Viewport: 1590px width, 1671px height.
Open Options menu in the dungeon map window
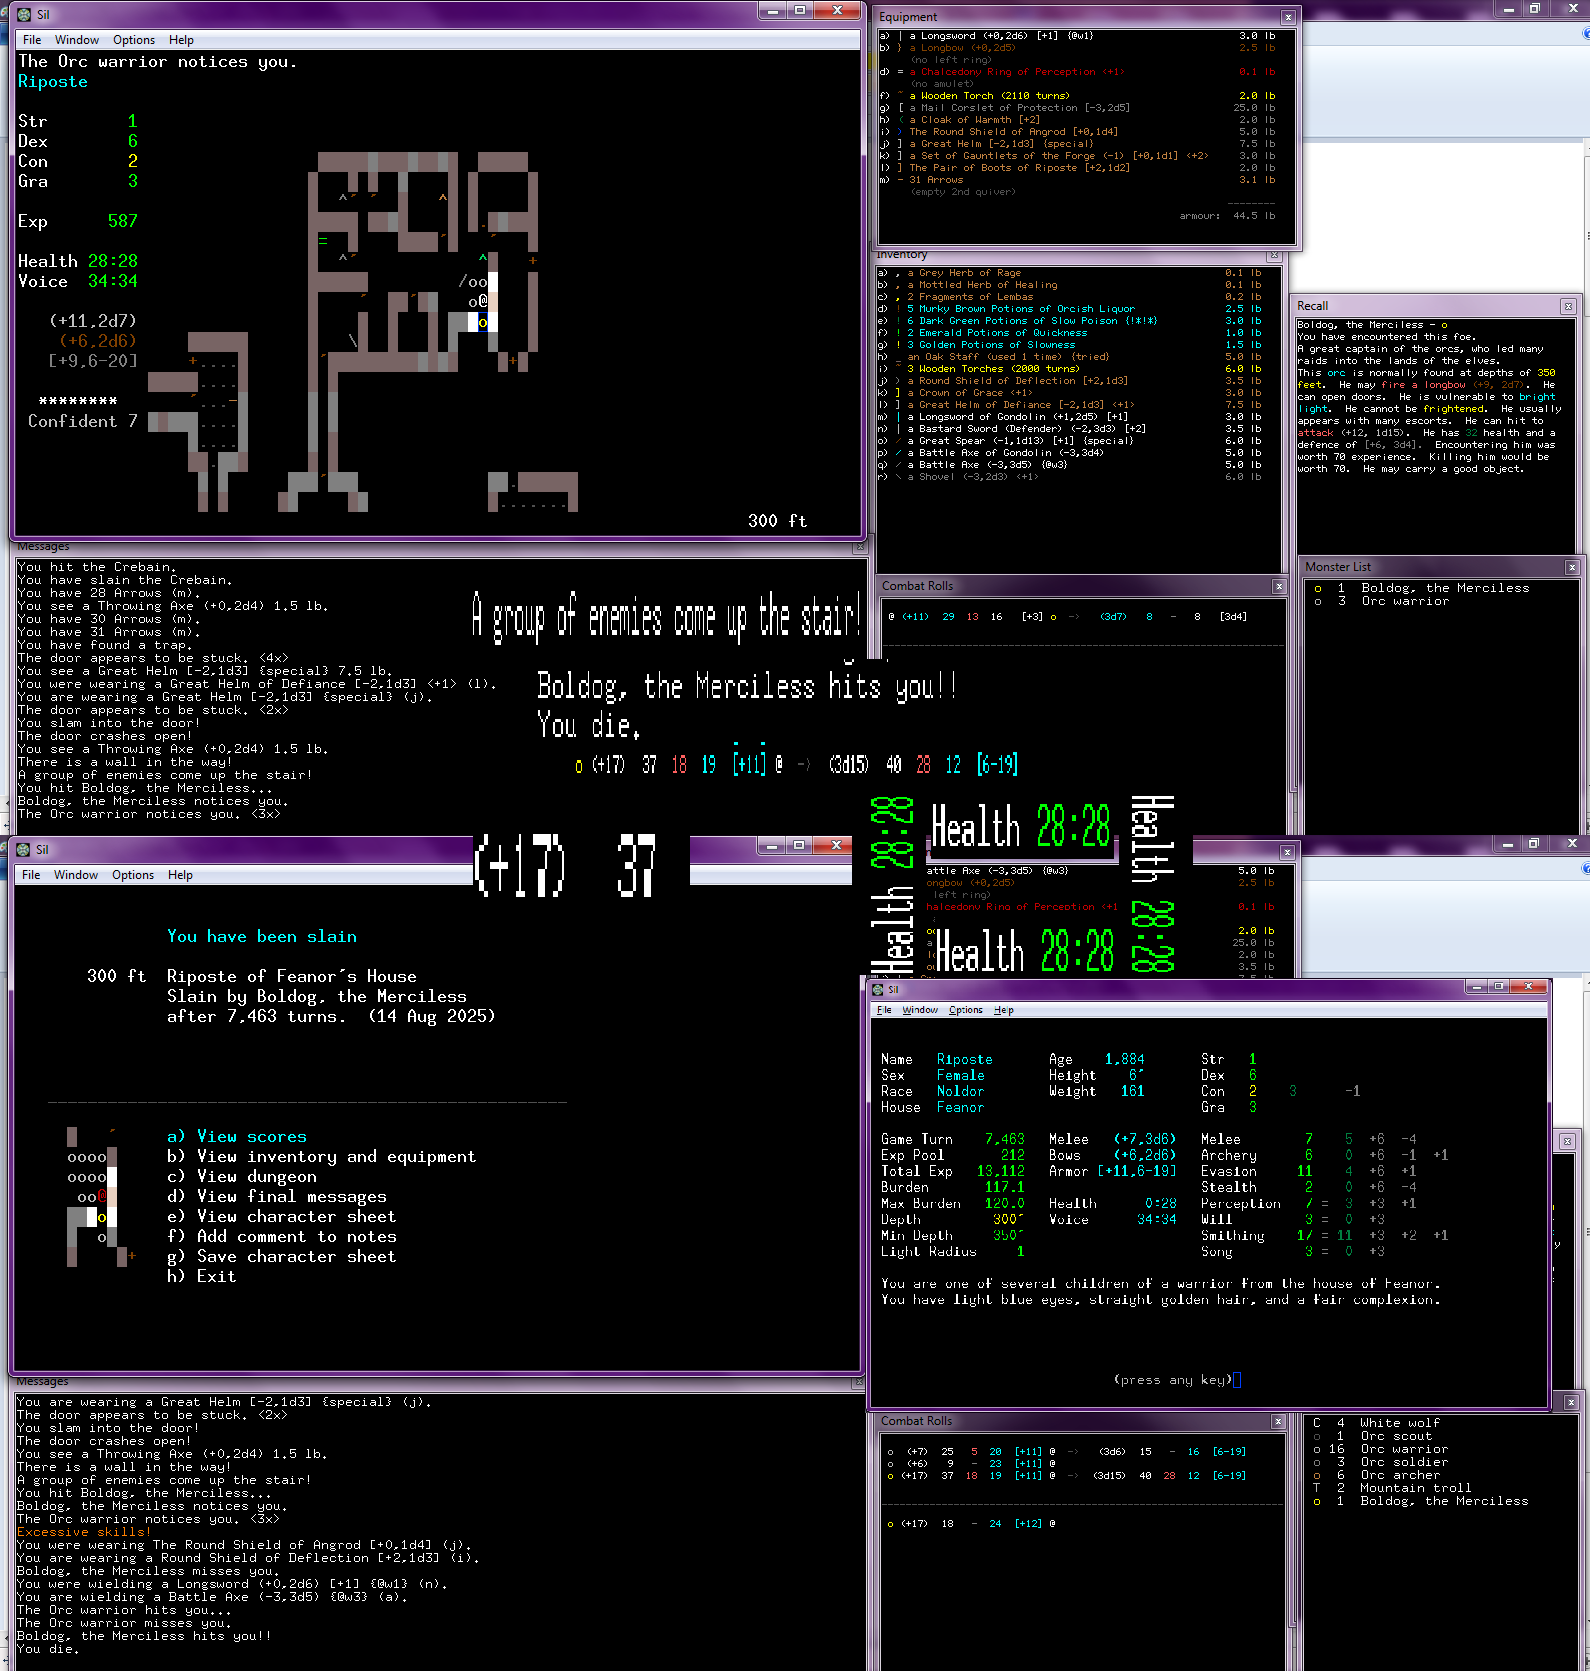pos(134,40)
